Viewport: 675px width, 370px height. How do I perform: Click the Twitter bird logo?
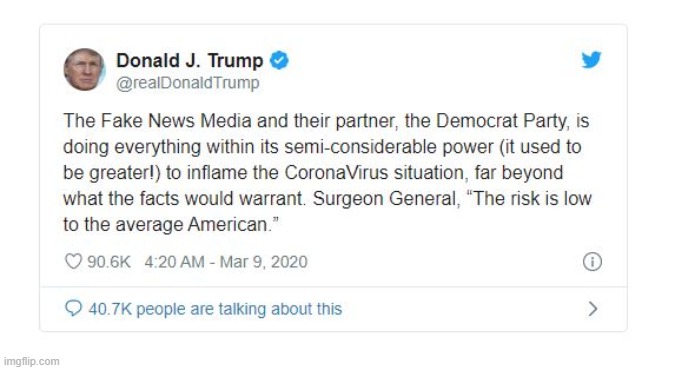point(591,60)
